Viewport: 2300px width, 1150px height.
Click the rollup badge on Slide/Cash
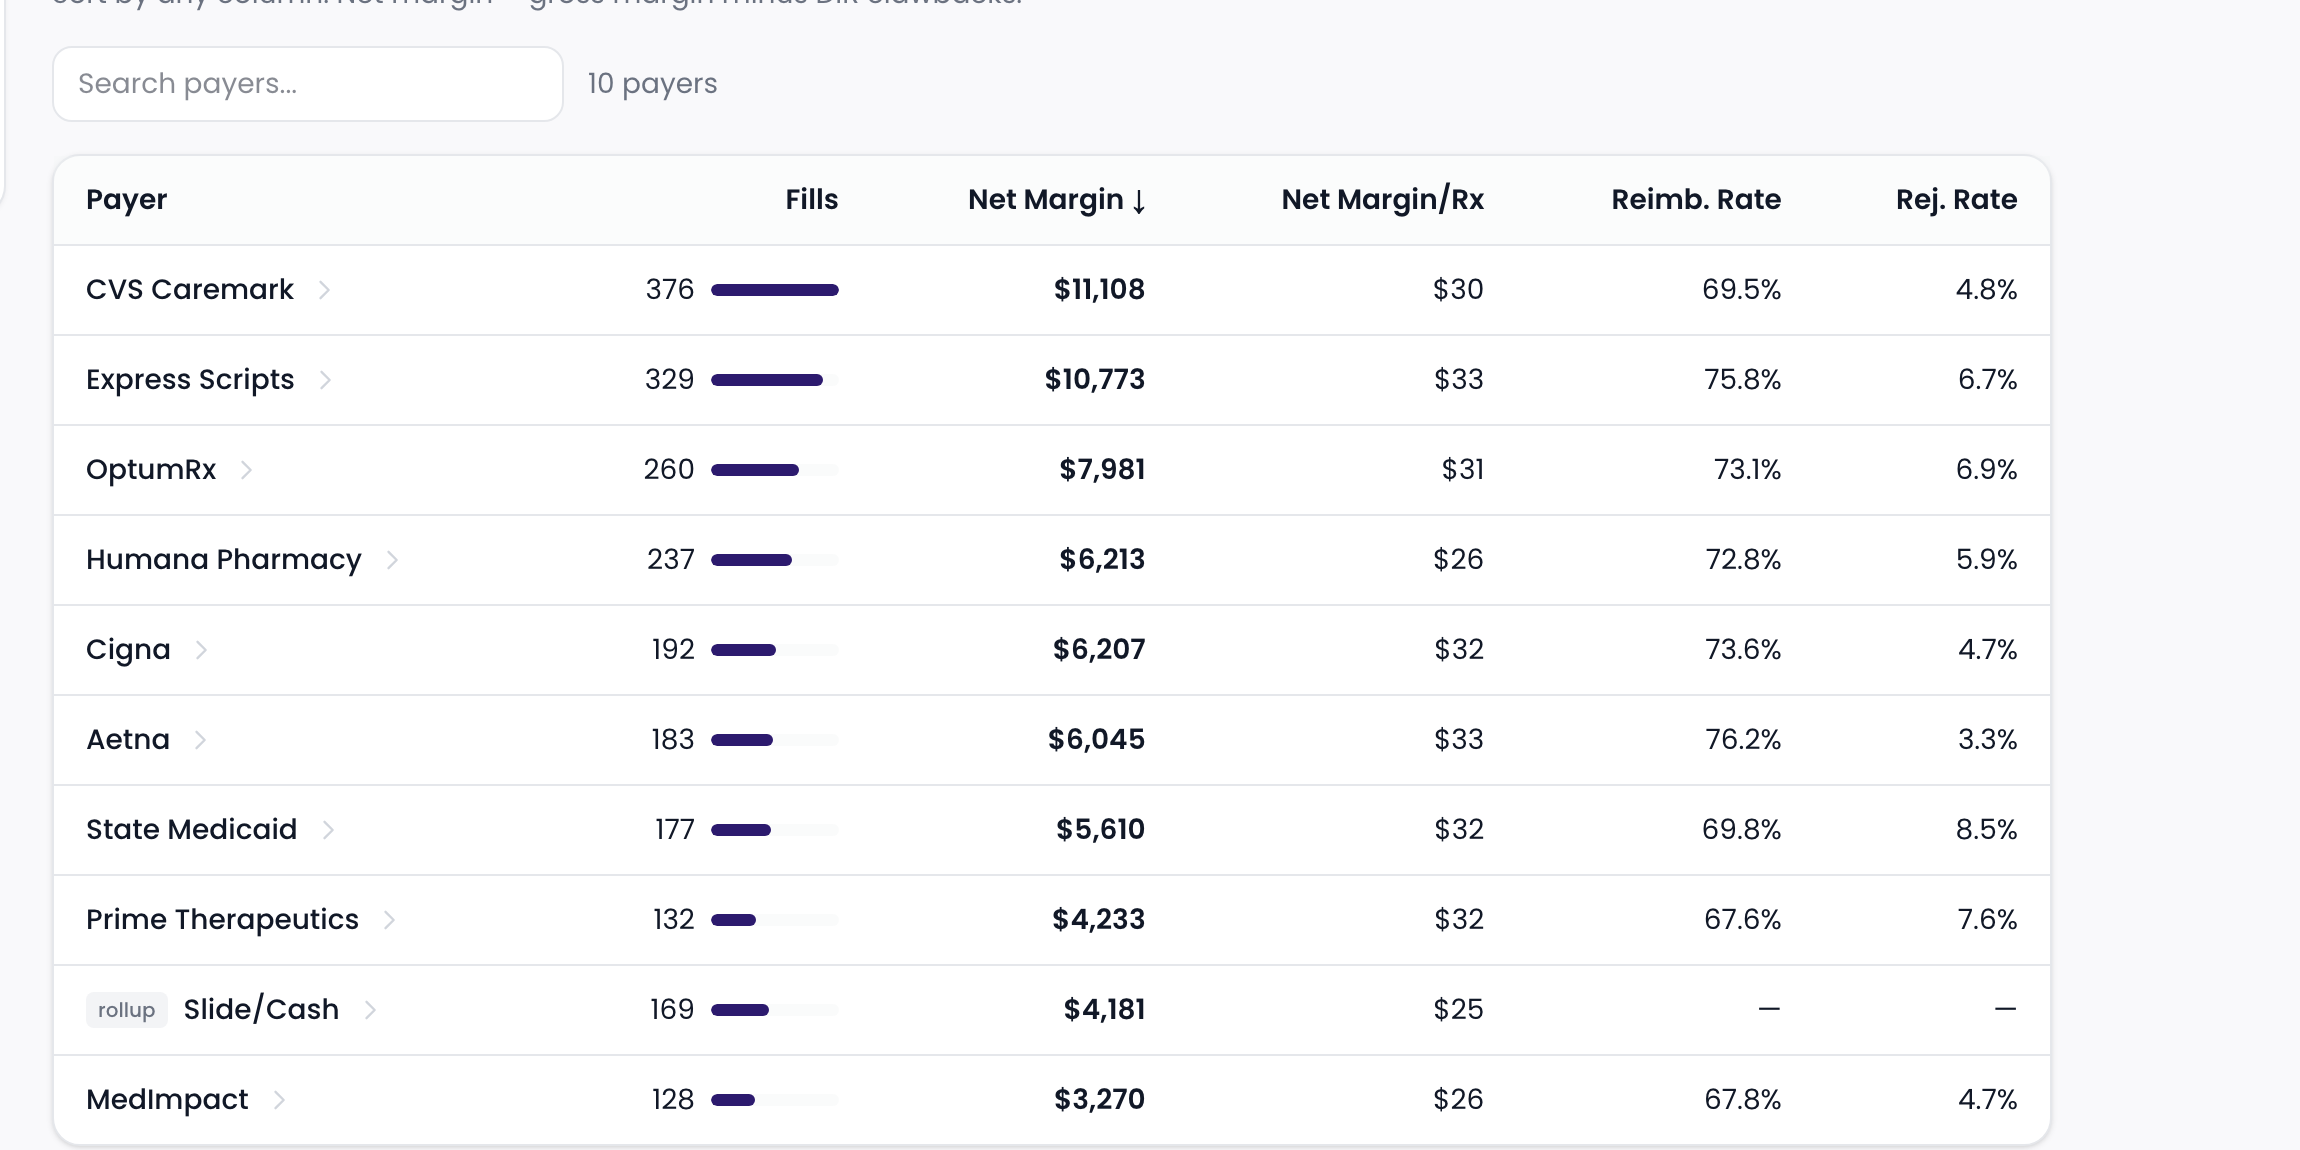127,1010
